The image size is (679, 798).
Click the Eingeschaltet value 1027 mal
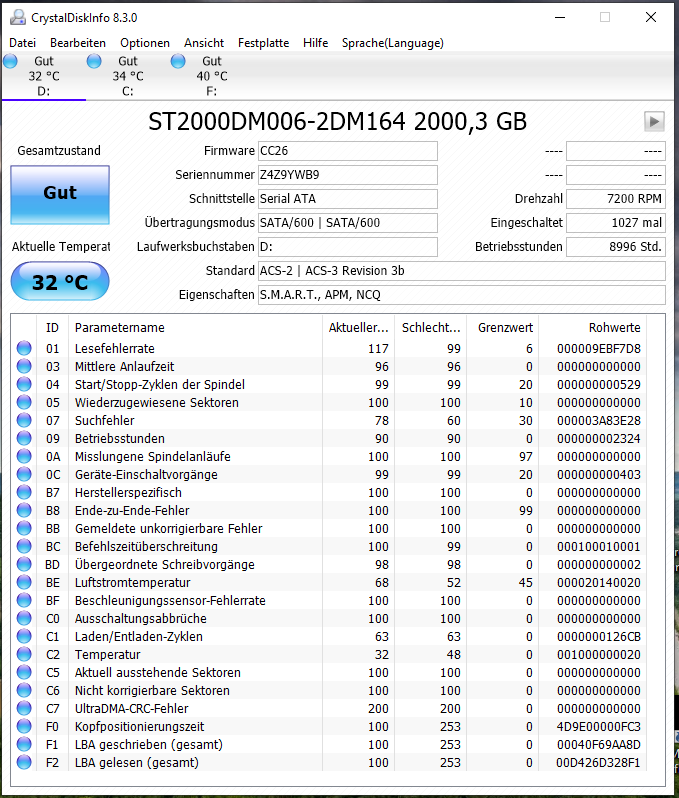coord(616,223)
